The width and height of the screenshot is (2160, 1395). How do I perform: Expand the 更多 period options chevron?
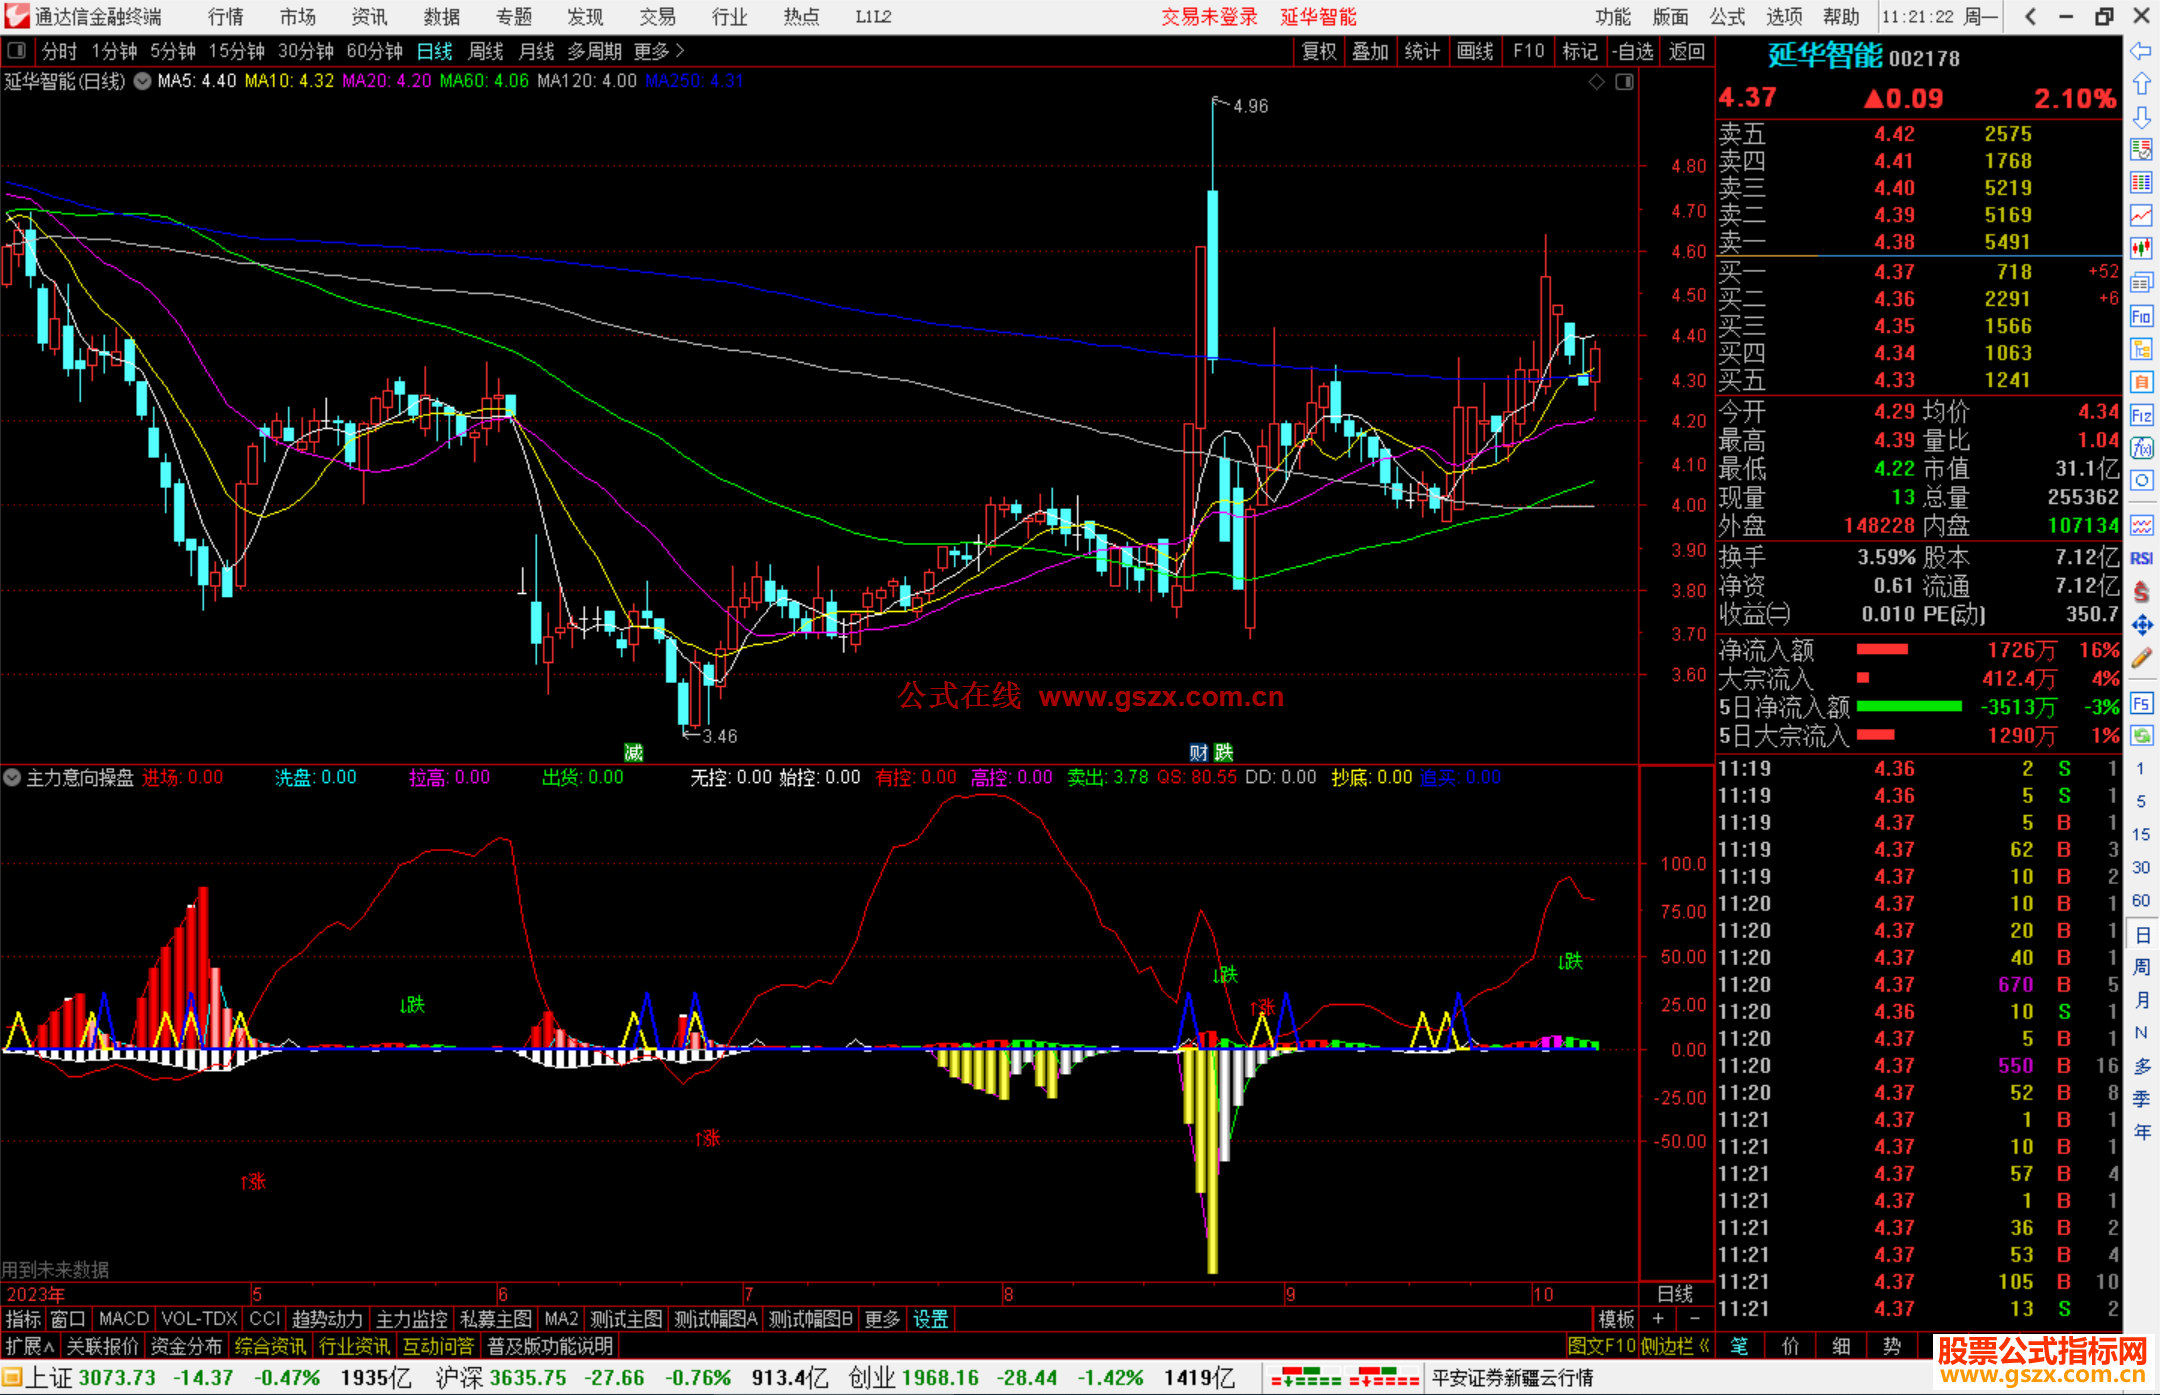pyautogui.click(x=680, y=51)
